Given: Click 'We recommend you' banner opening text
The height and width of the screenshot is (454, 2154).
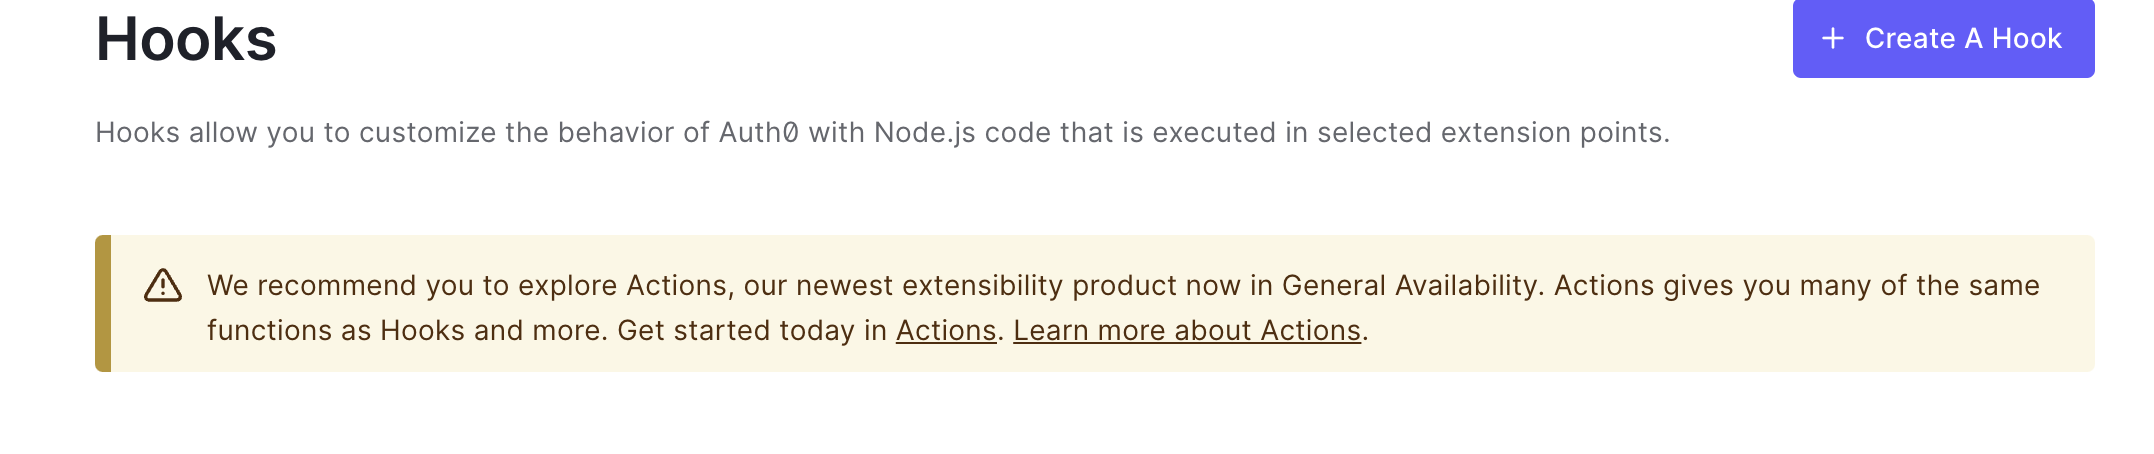Looking at the screenshot, I should (340, 286).
